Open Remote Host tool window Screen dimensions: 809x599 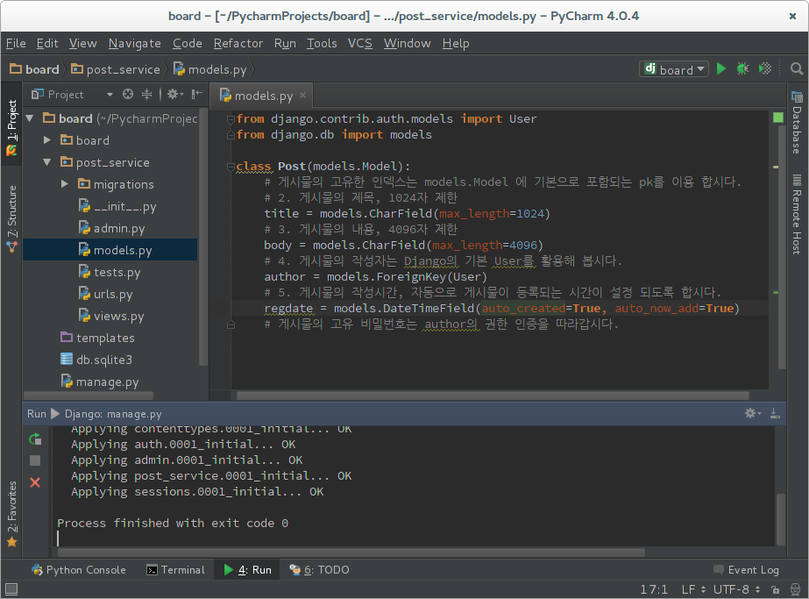pos(797,214)
